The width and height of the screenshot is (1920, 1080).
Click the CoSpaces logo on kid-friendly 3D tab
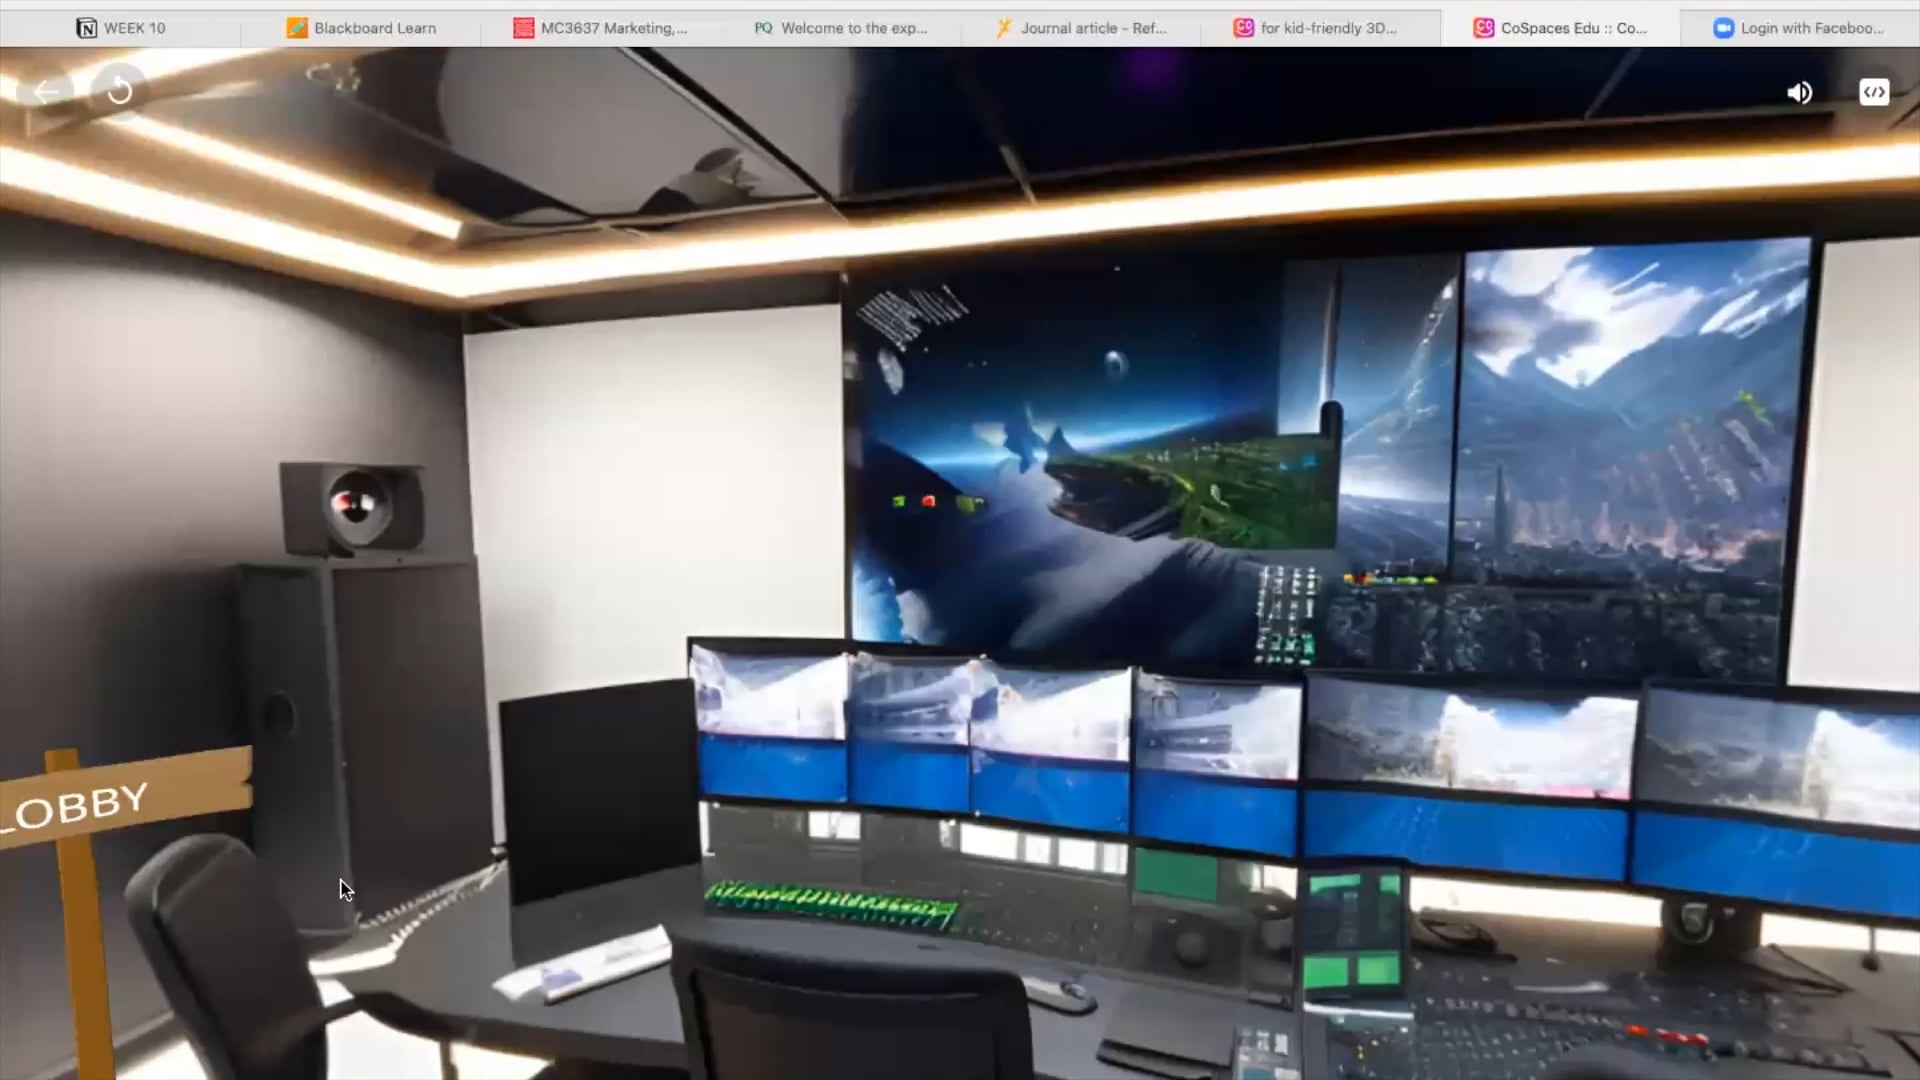pyautogui.click(x=1244, y=27)
